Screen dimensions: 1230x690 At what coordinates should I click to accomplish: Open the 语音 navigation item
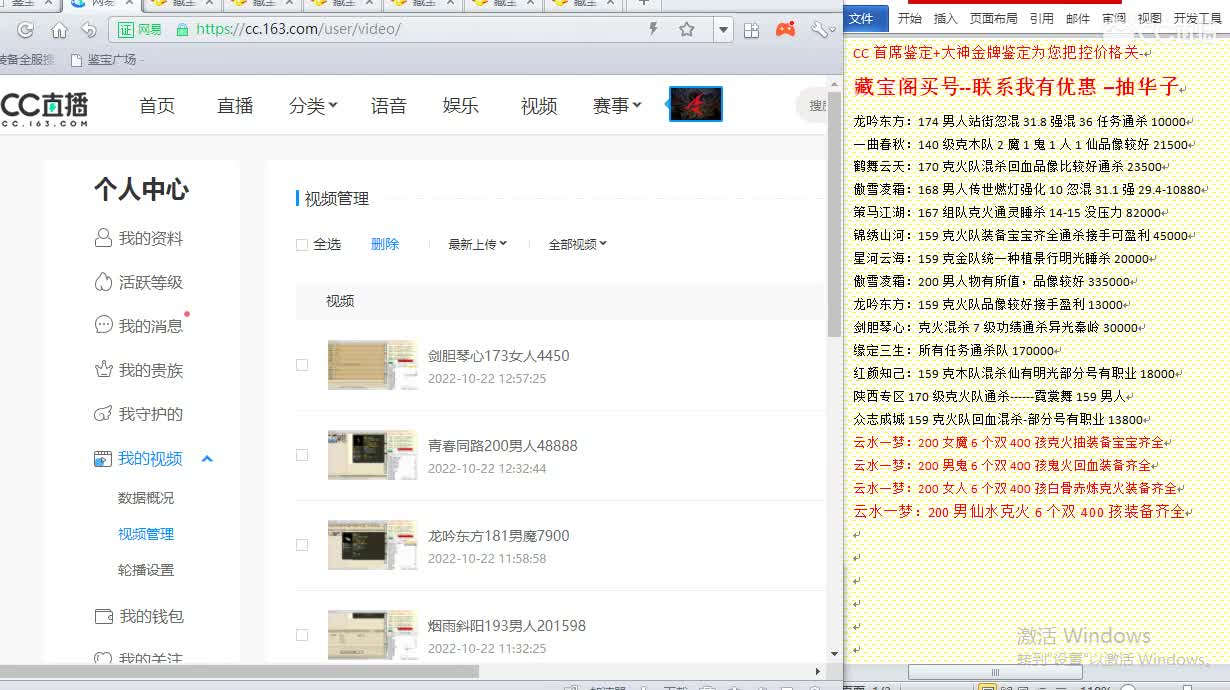tap(388, 105)
